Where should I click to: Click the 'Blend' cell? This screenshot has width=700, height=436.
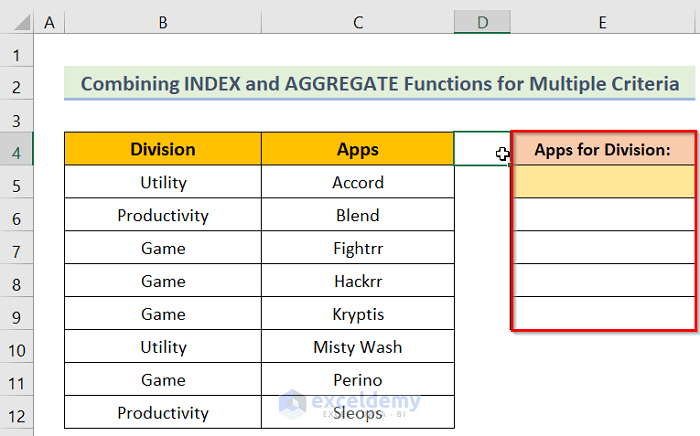(x=358, y=215)
